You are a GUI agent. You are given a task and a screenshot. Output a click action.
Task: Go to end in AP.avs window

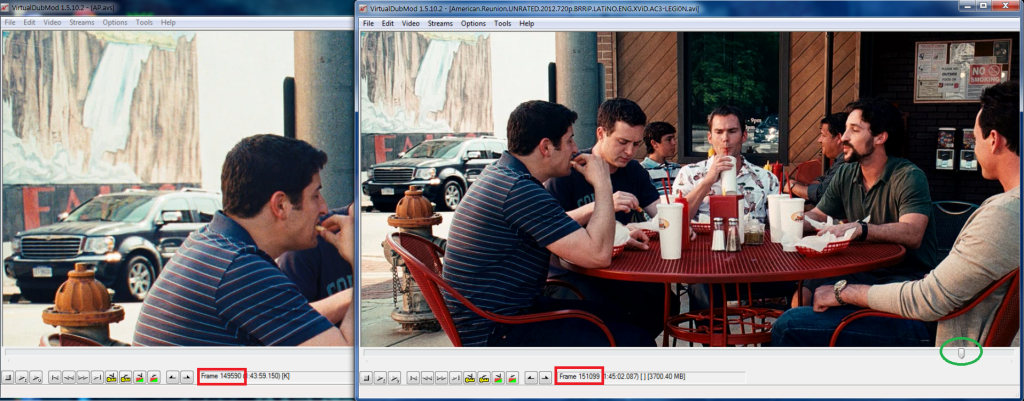click(97, 377)
